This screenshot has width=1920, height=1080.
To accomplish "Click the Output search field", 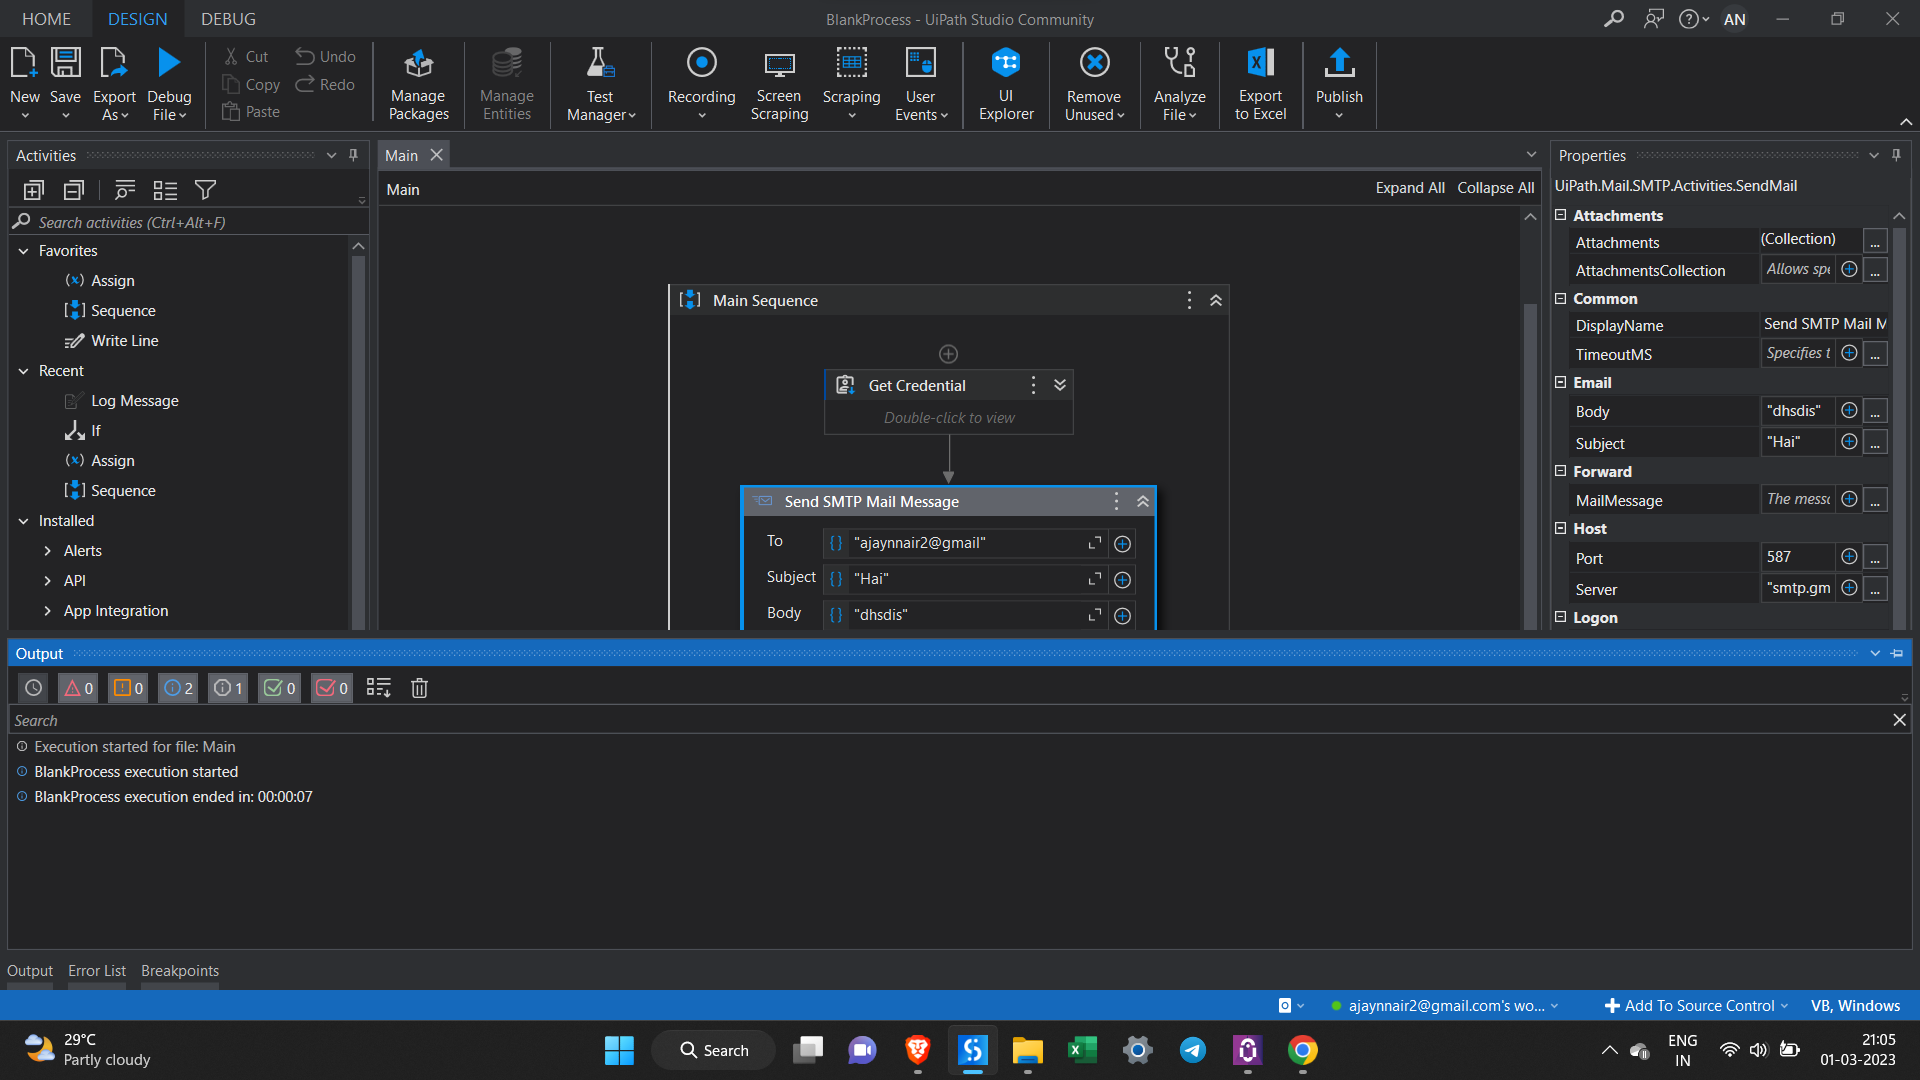I will pos(950,720).
